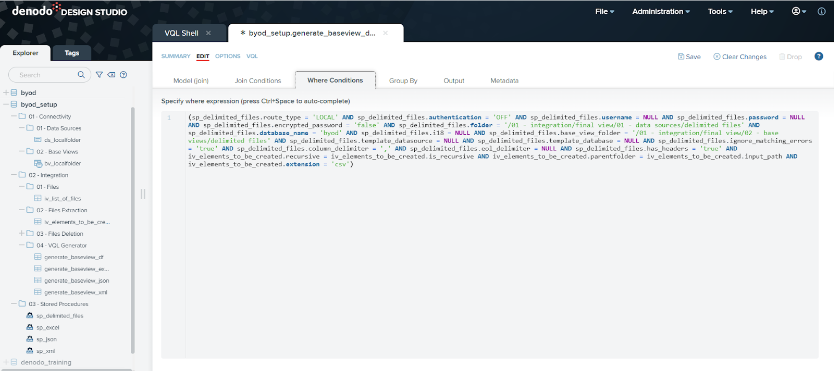Image resolution: width=835 pixels, height=371 pixels.
Task: Expand the byod database node
Action: click(x=6, y=93)
